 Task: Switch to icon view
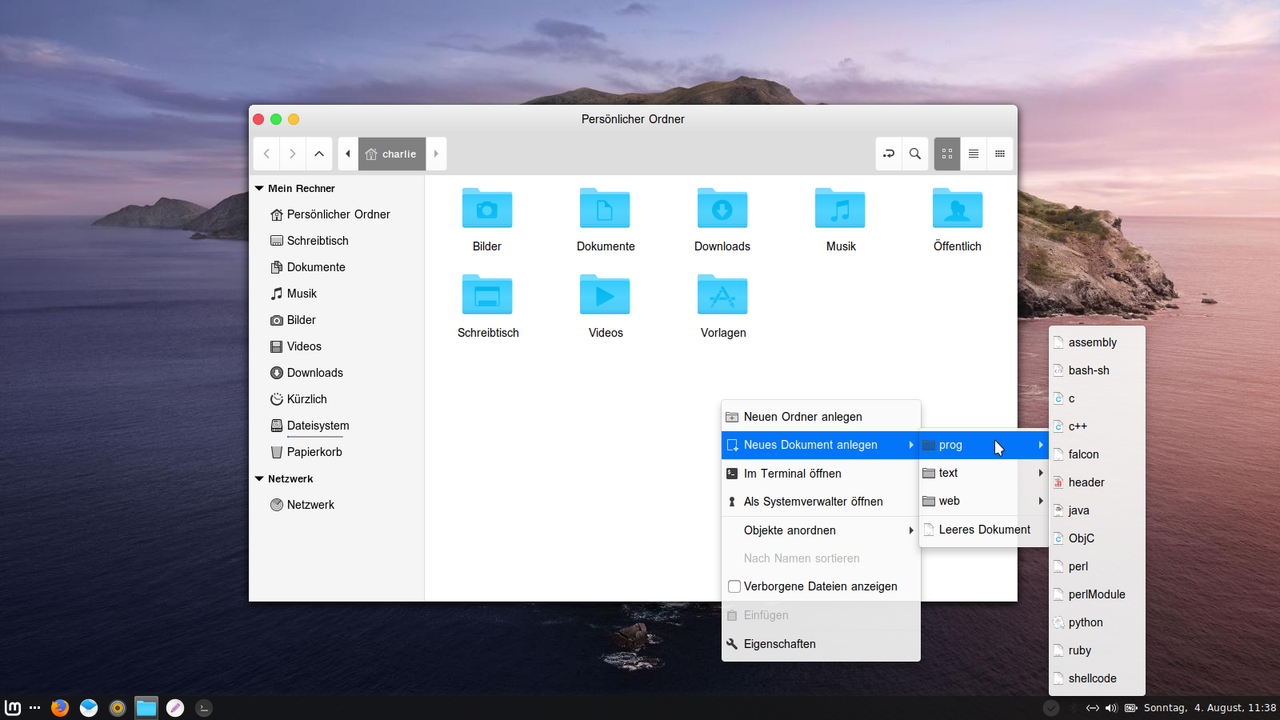947,154
